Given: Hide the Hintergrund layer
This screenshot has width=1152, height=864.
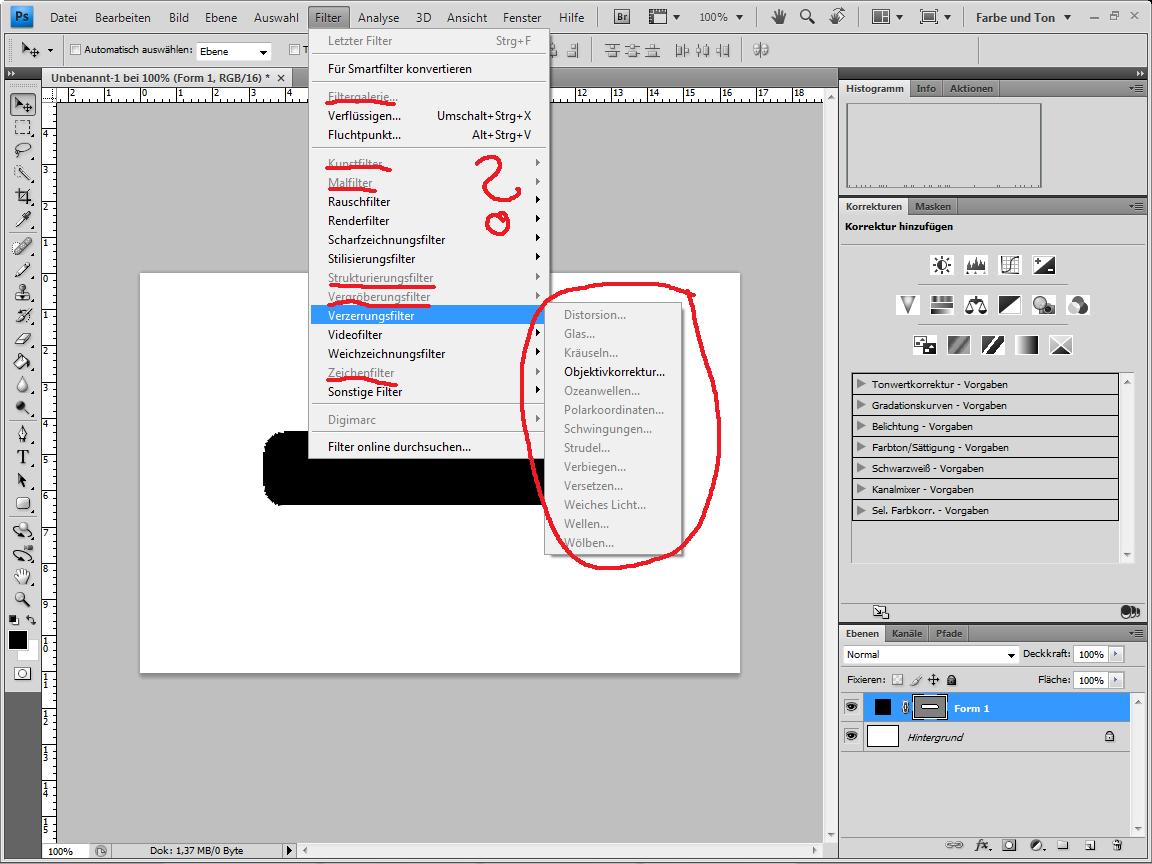Looking at the screenshot, I should [852, 735].
